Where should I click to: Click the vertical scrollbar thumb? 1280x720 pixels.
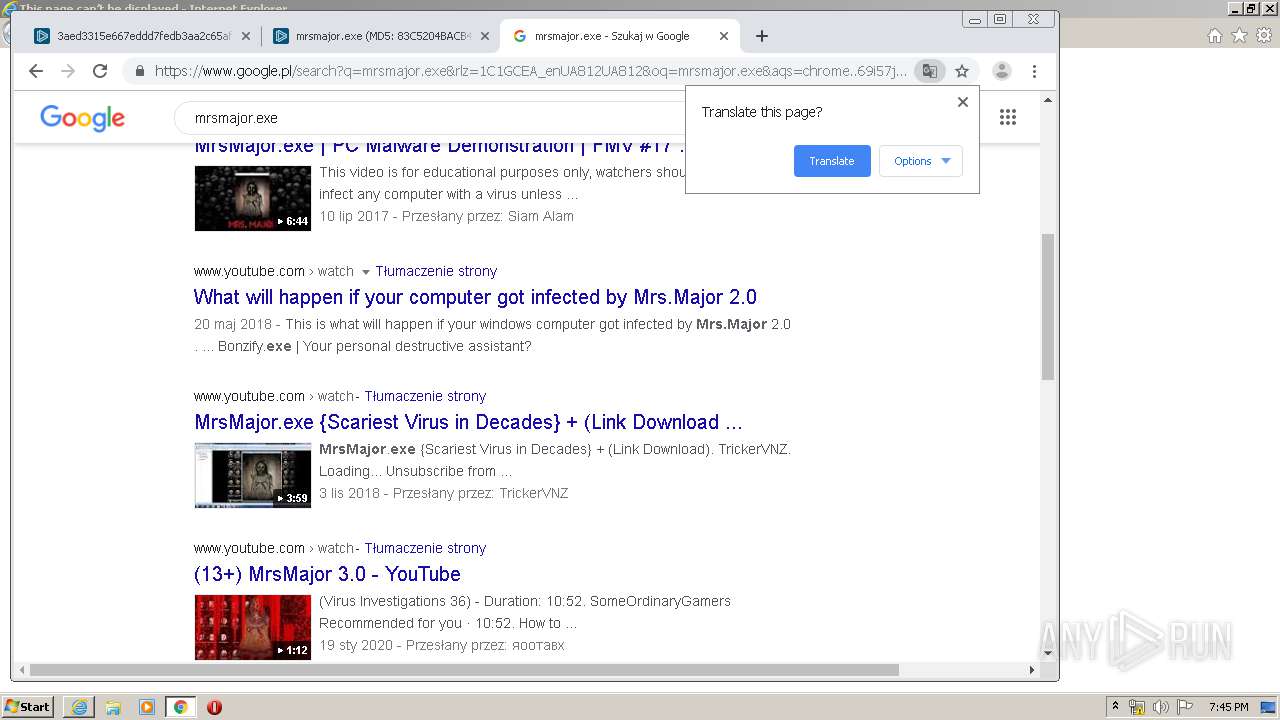point(1048,306)
